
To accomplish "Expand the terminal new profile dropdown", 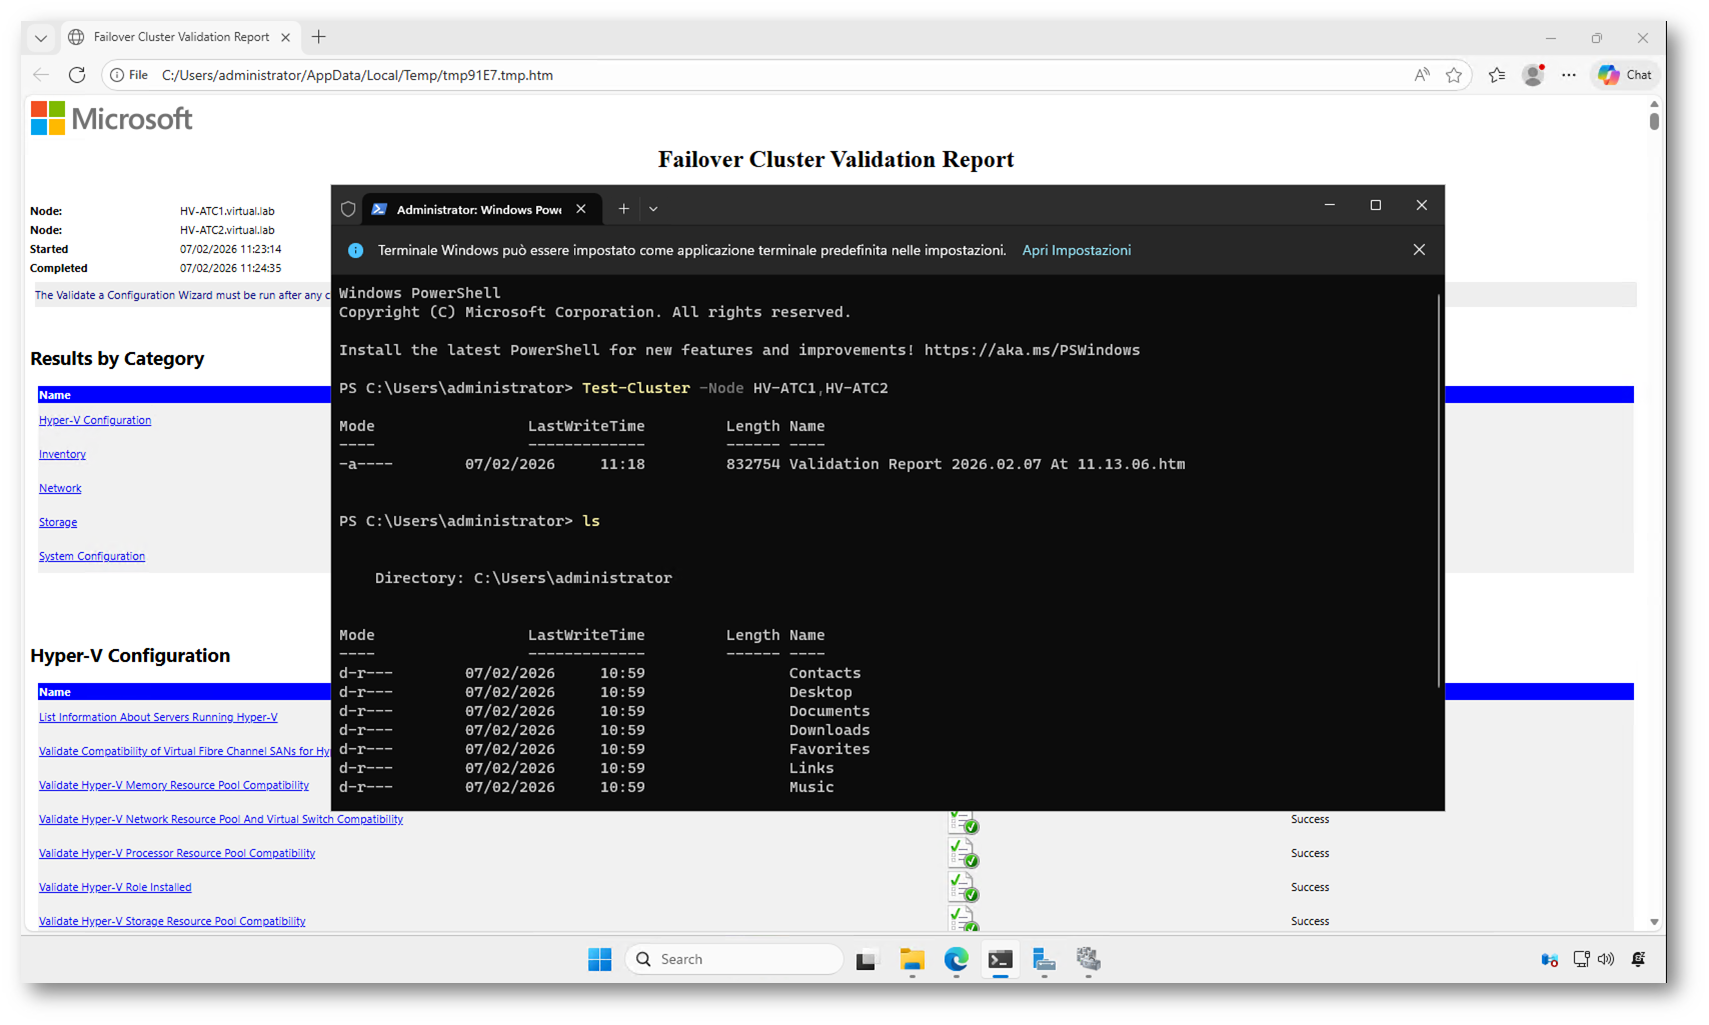I will click(x=653, y=209).
